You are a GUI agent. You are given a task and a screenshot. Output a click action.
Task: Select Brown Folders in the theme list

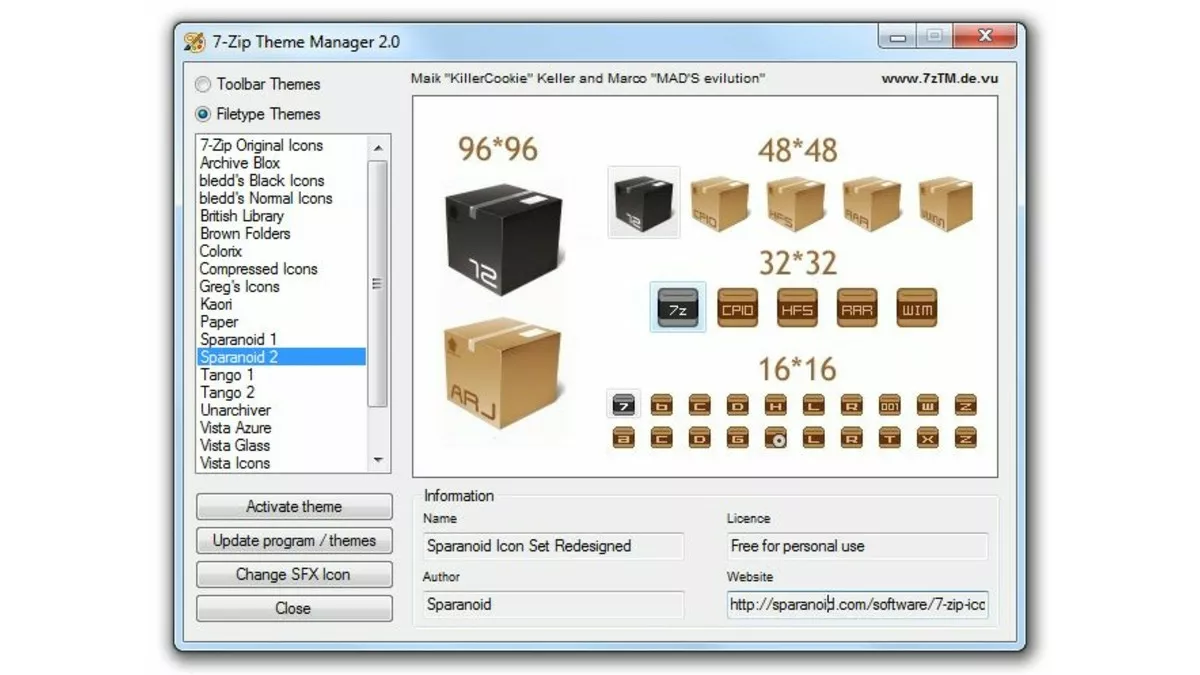245,233
